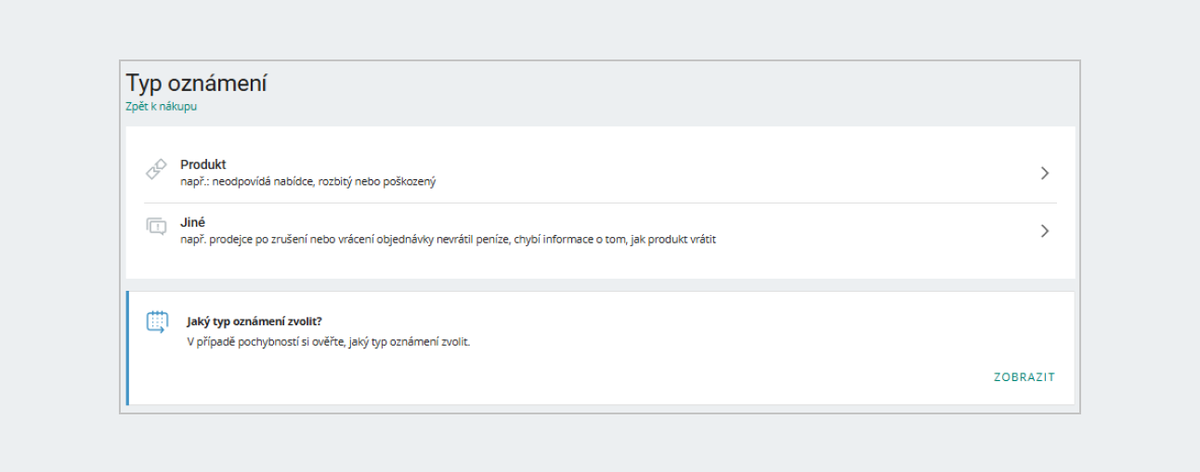Click the "Jaký typ oznámení zvolit?" heading

261,322
